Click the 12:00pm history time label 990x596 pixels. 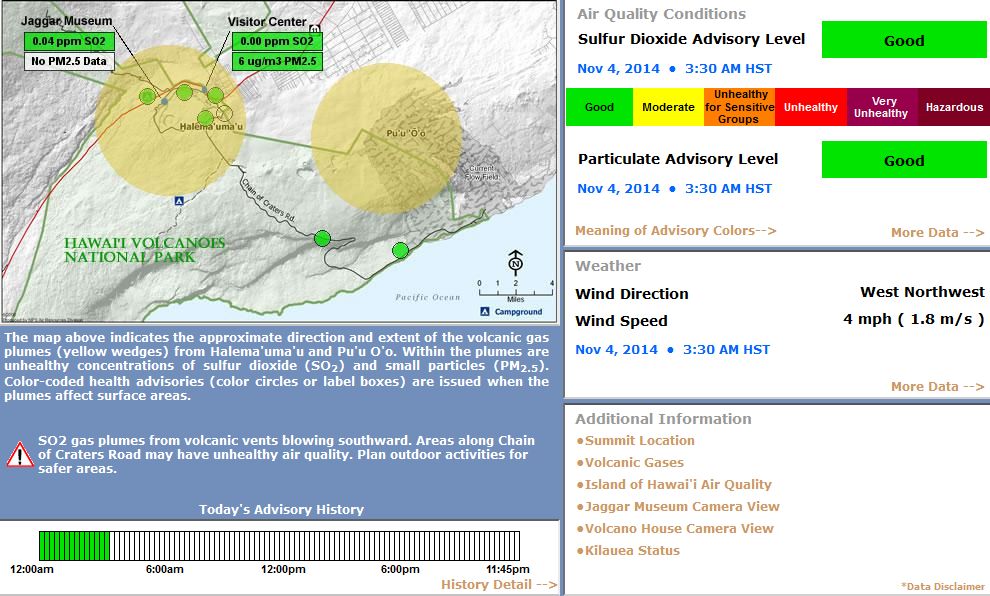pos(283,569)
